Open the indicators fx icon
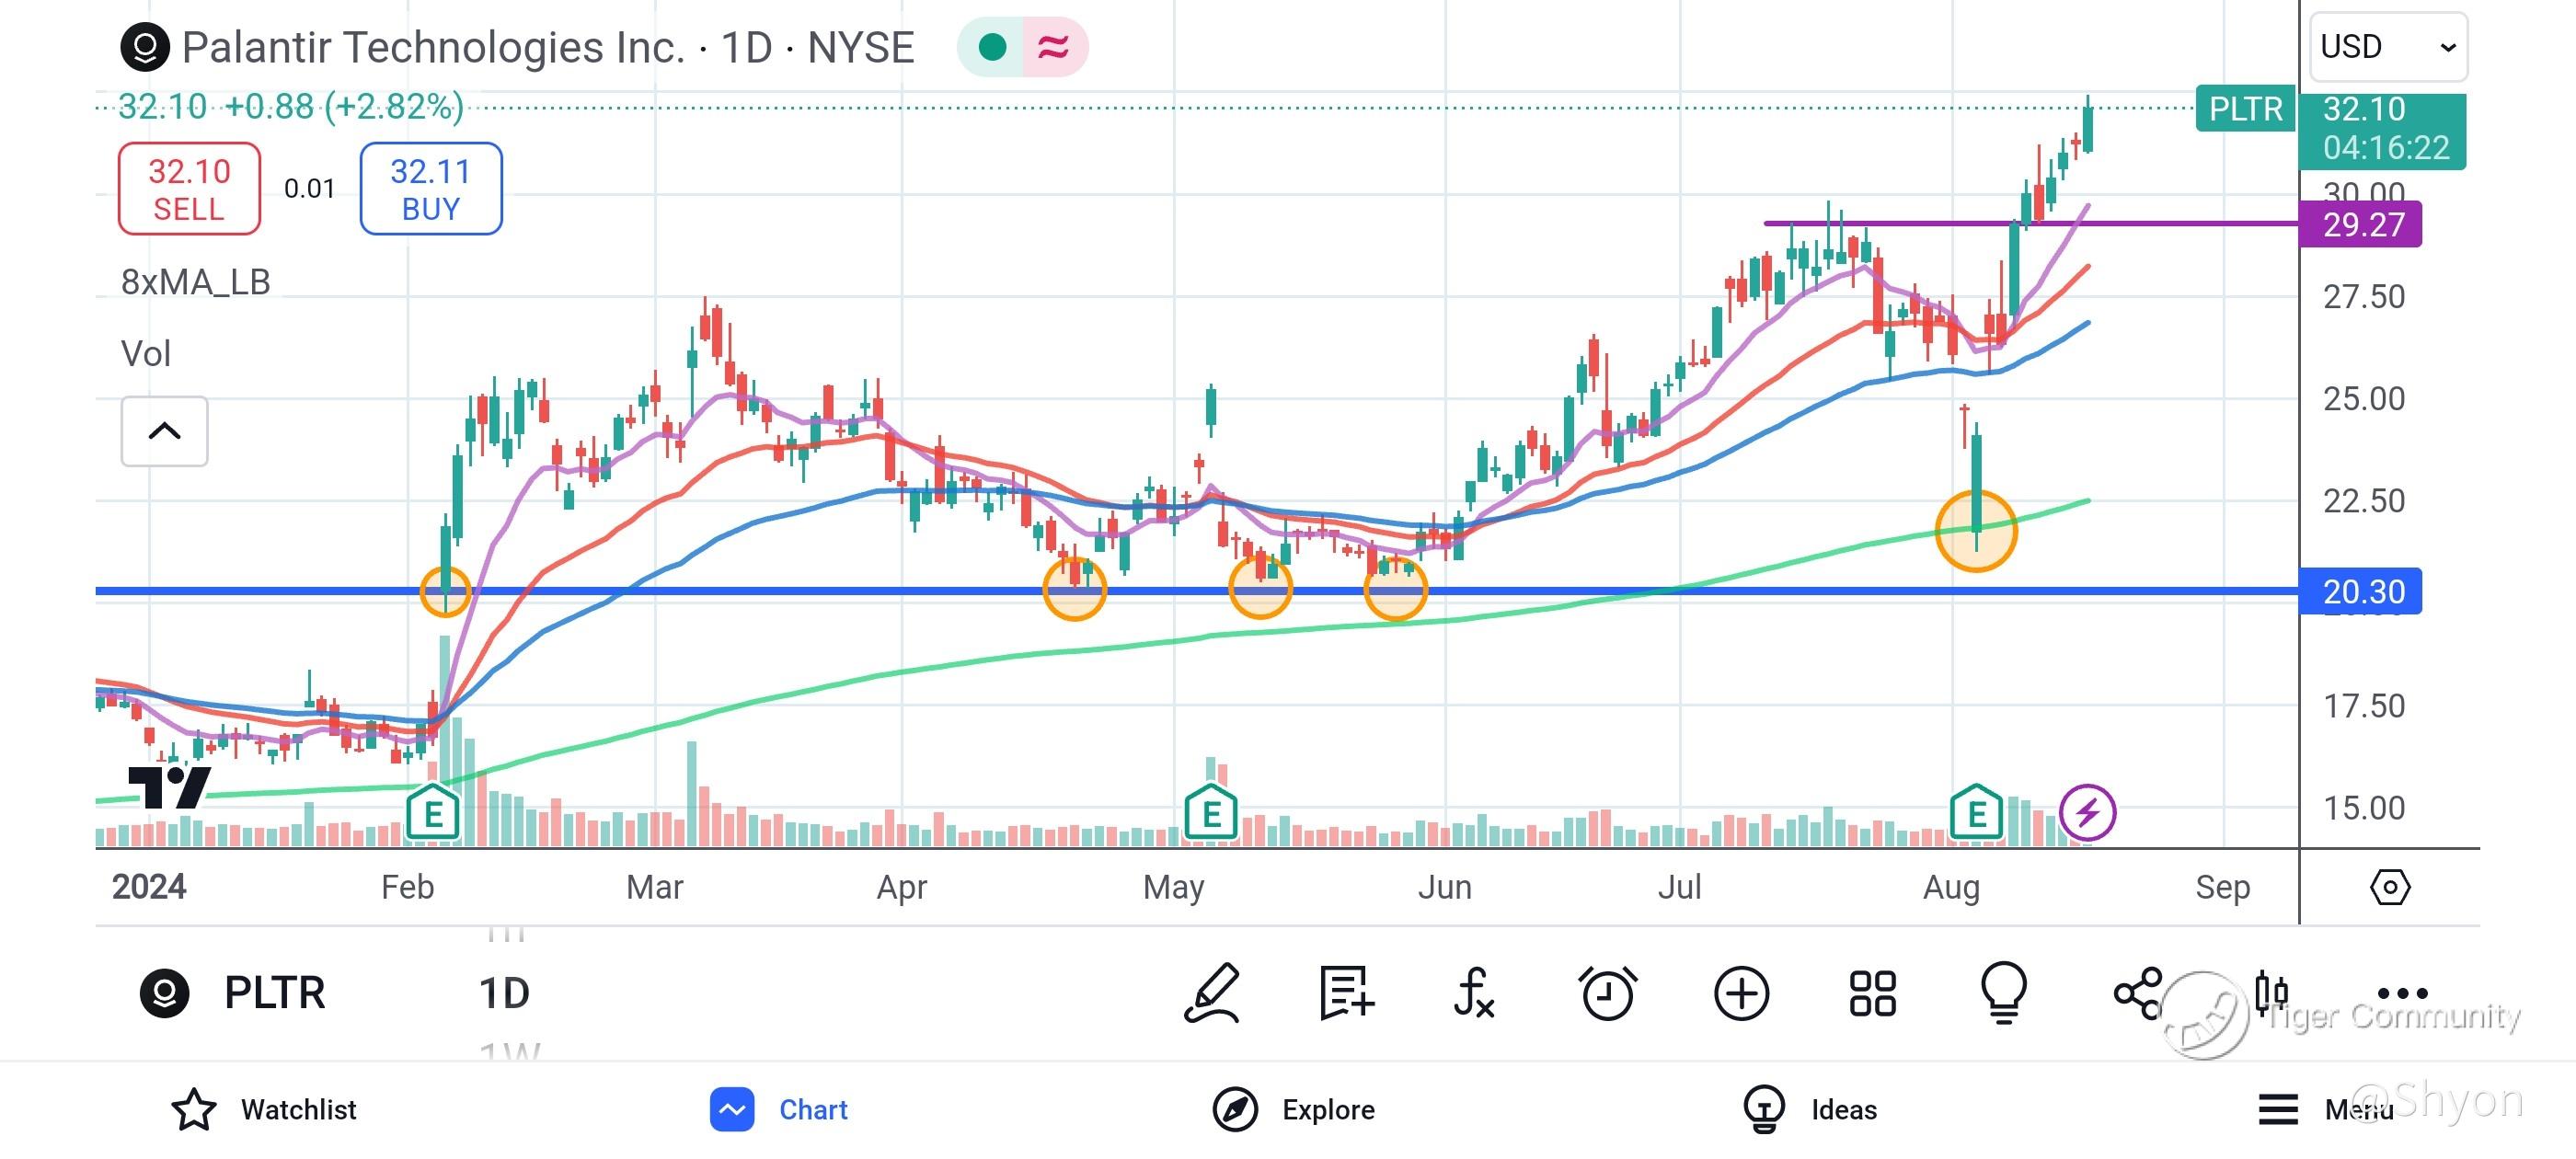This screenshot has height=1159, width=2576. tap(1474, 993)
